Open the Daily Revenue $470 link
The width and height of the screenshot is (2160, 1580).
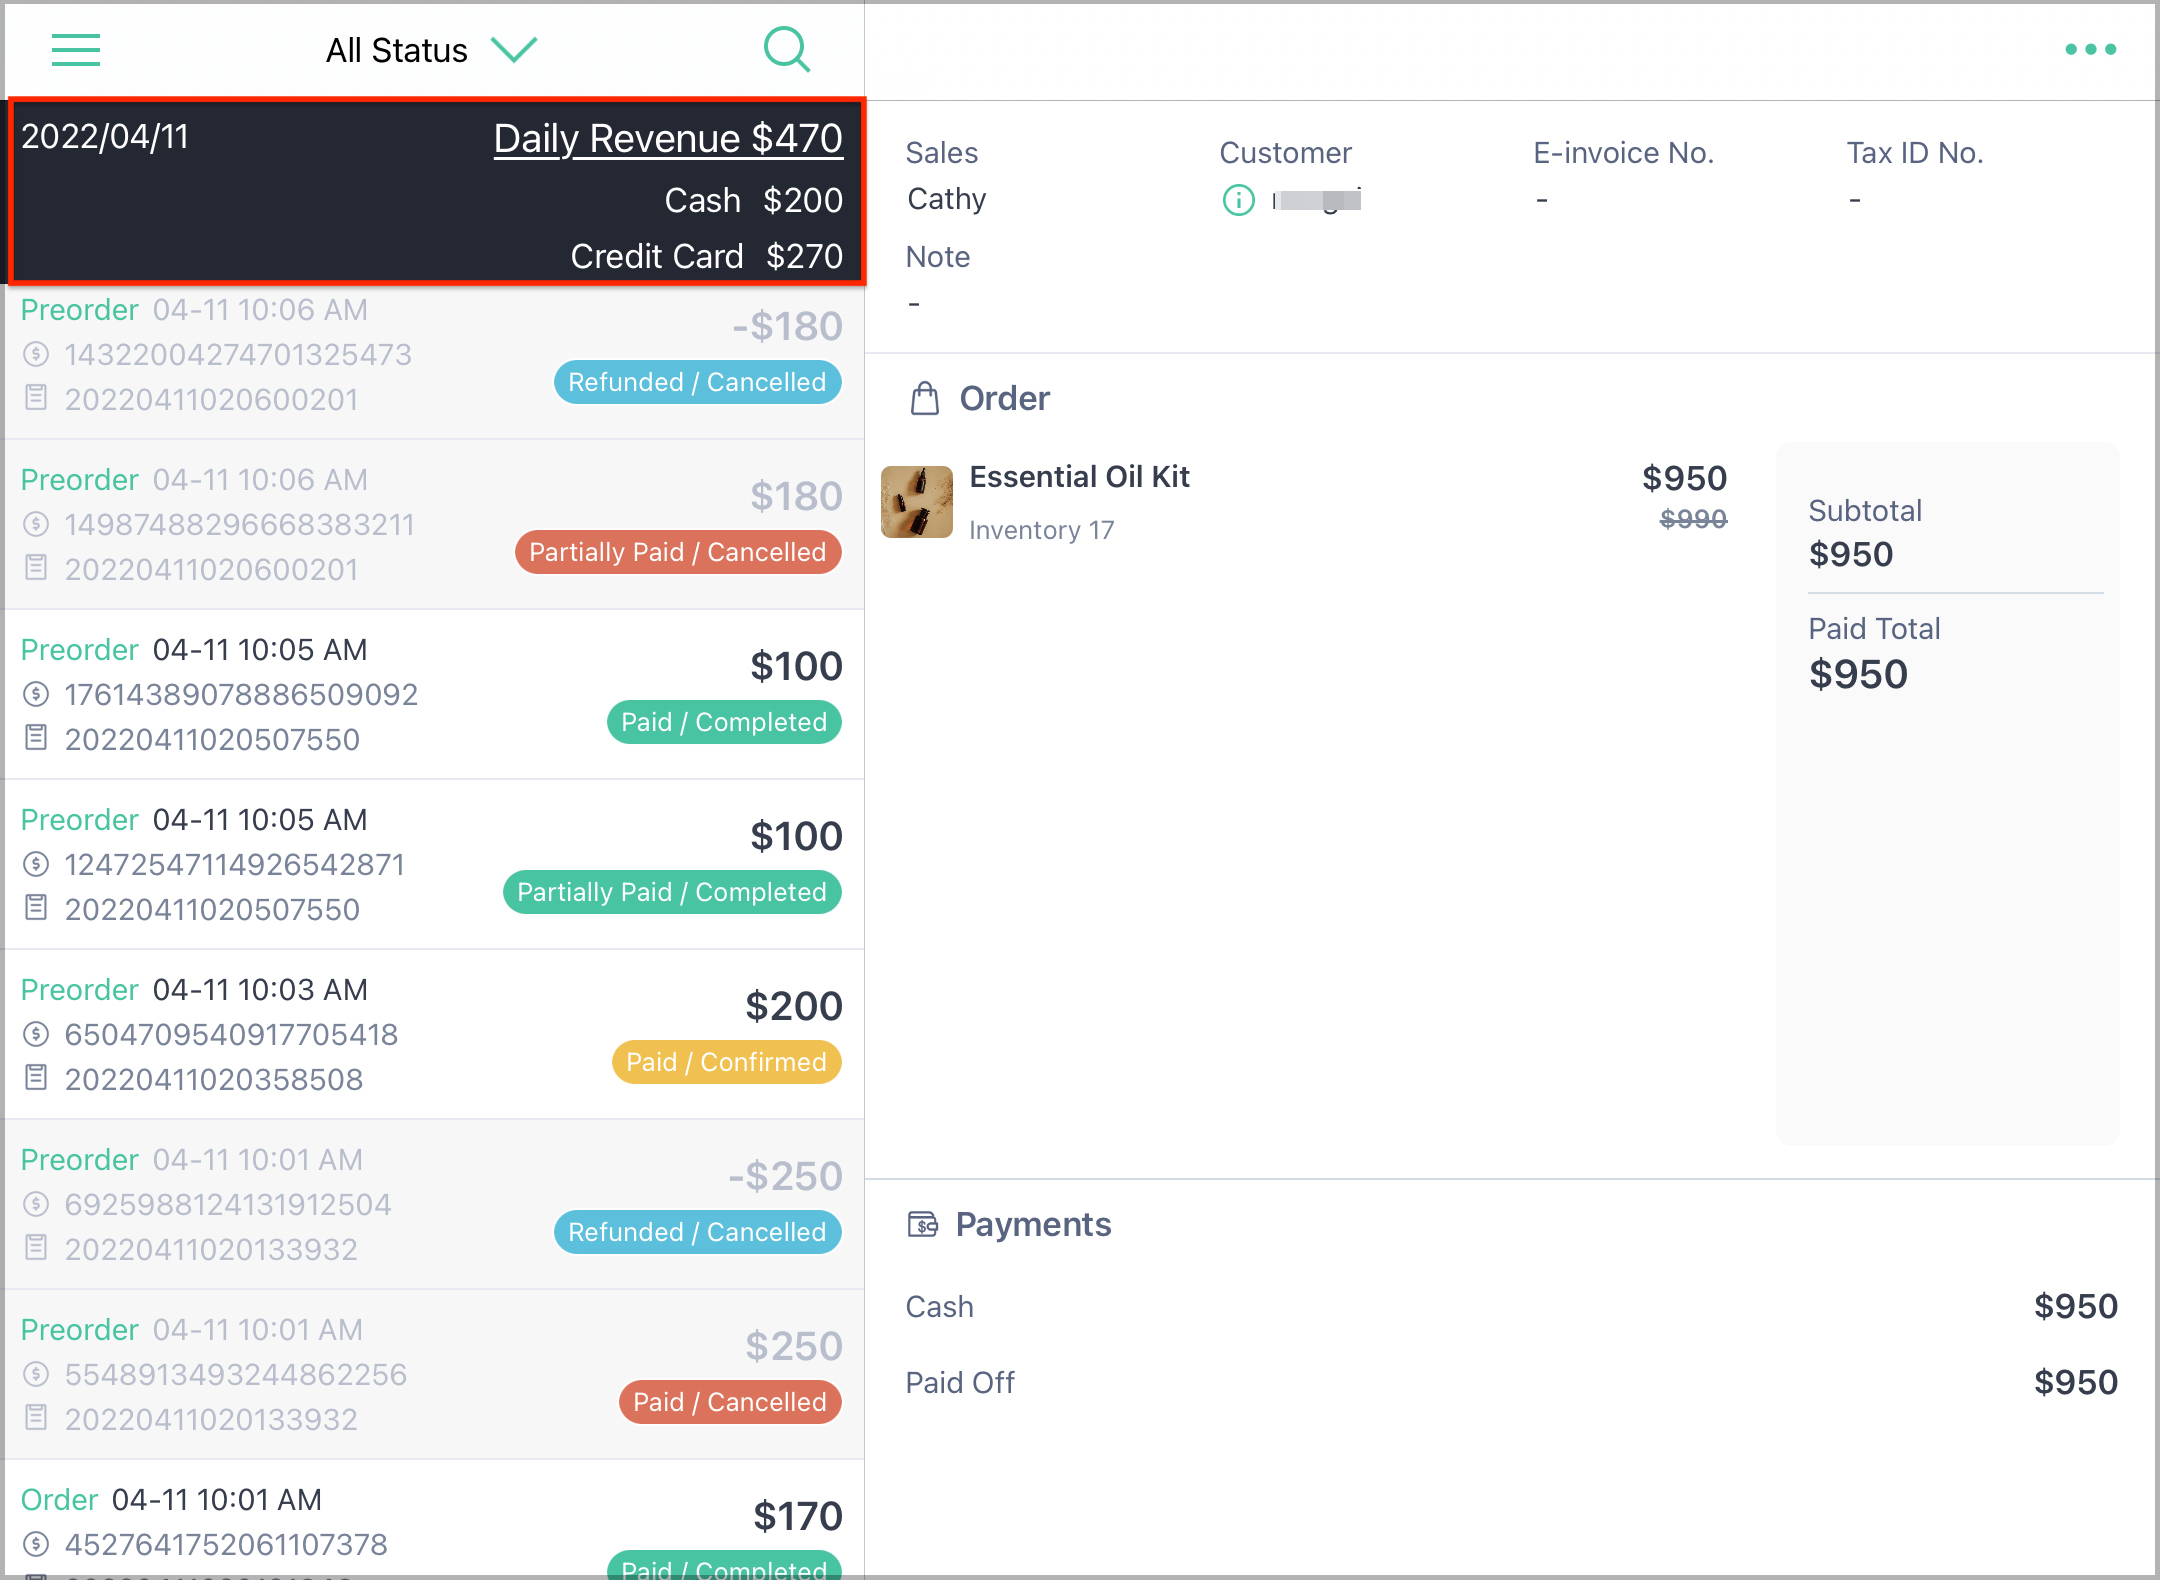tap(668, 138)
